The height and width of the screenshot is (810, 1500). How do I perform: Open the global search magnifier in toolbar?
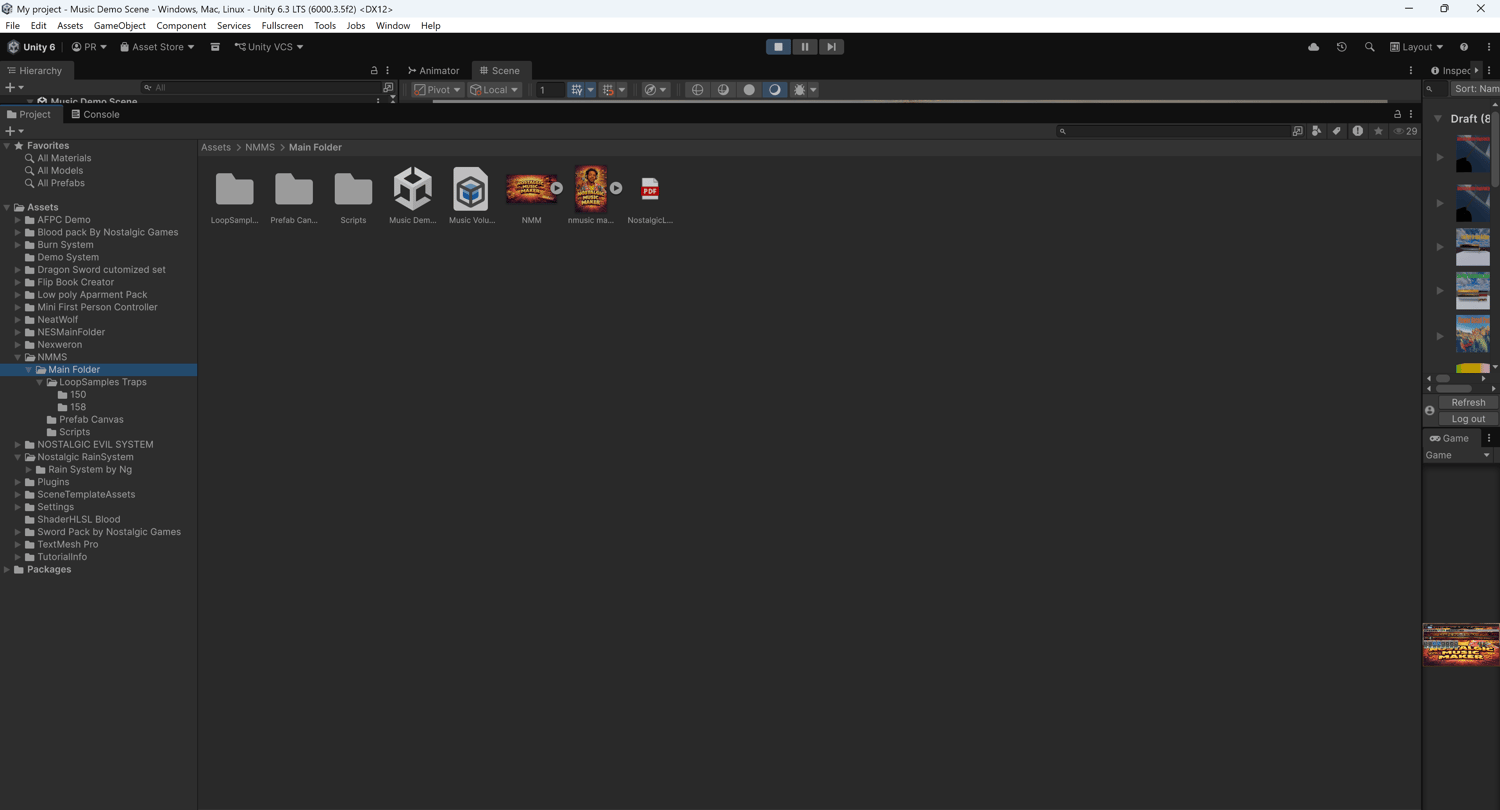pyautogui.click(x=1369, y=47)
